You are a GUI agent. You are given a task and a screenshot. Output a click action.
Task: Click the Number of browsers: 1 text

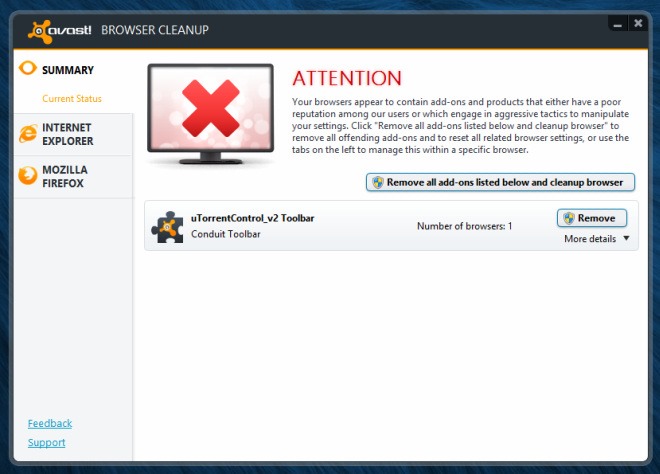tap(464, 226)
